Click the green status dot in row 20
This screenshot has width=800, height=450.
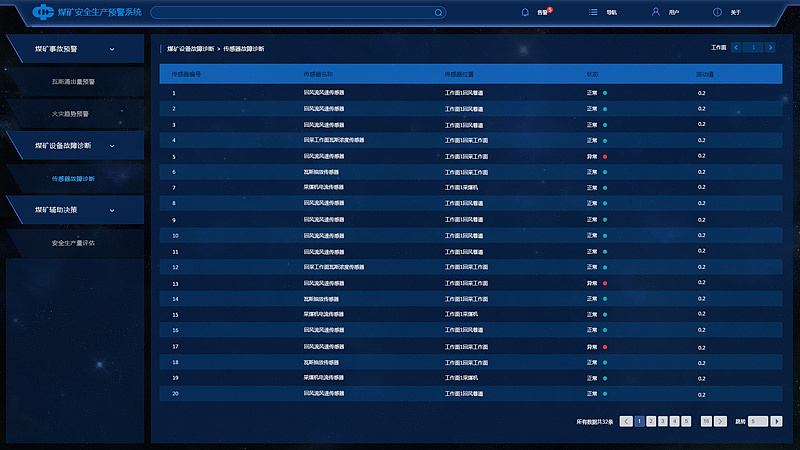pyautogui.click(x=605, y=394)
